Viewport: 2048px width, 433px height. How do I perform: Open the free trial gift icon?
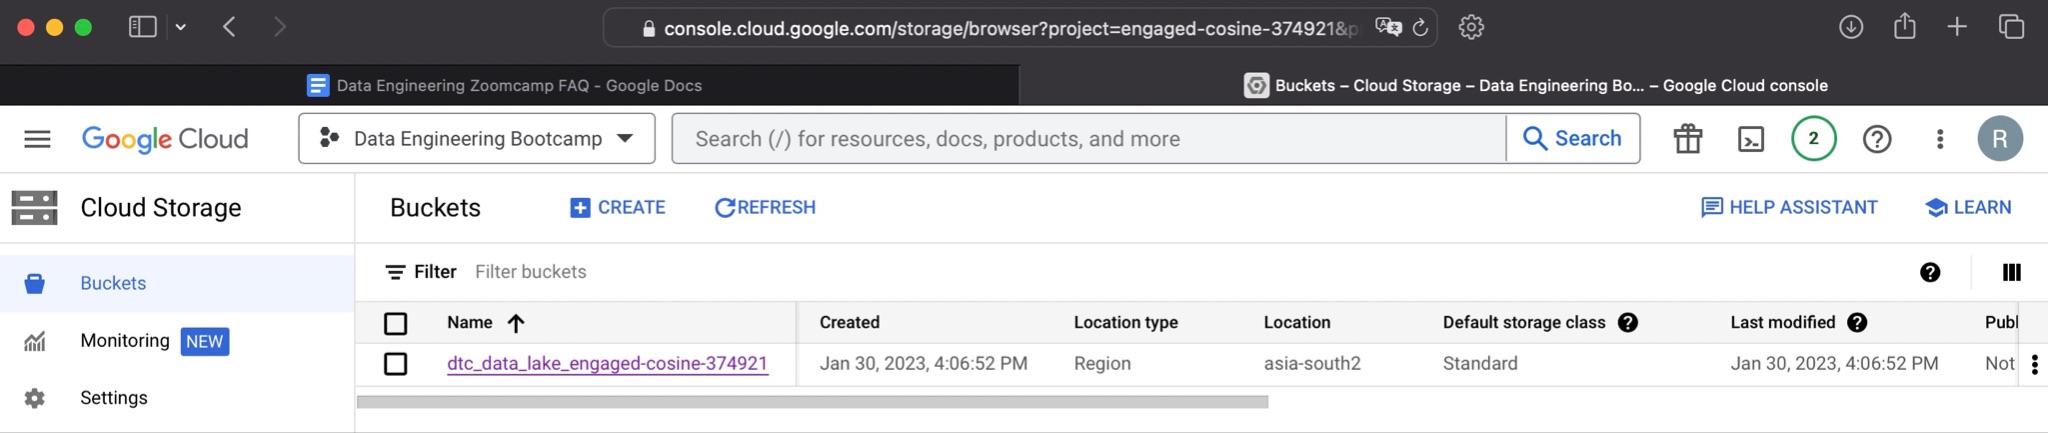click(x=1688, y=139)
